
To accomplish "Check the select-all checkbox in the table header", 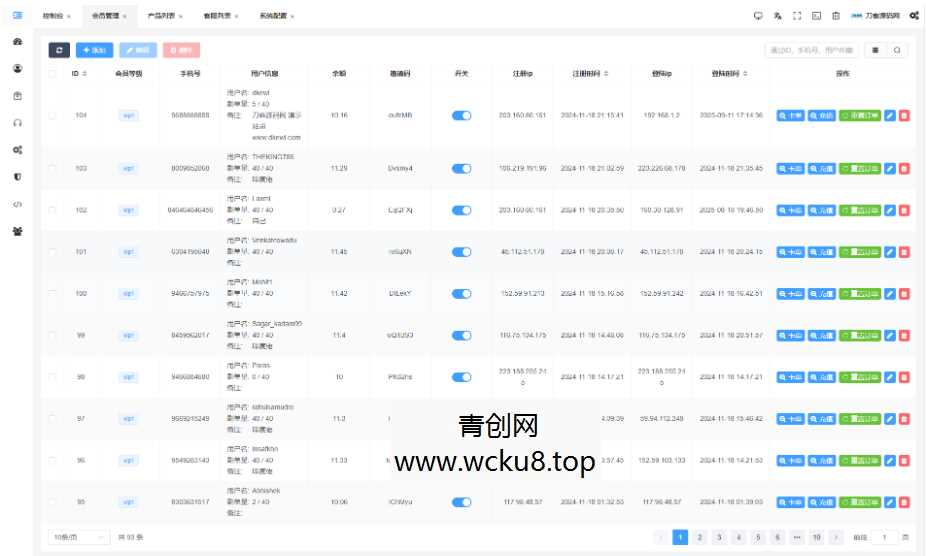I will pyautogui.click(x=53, y=74).
